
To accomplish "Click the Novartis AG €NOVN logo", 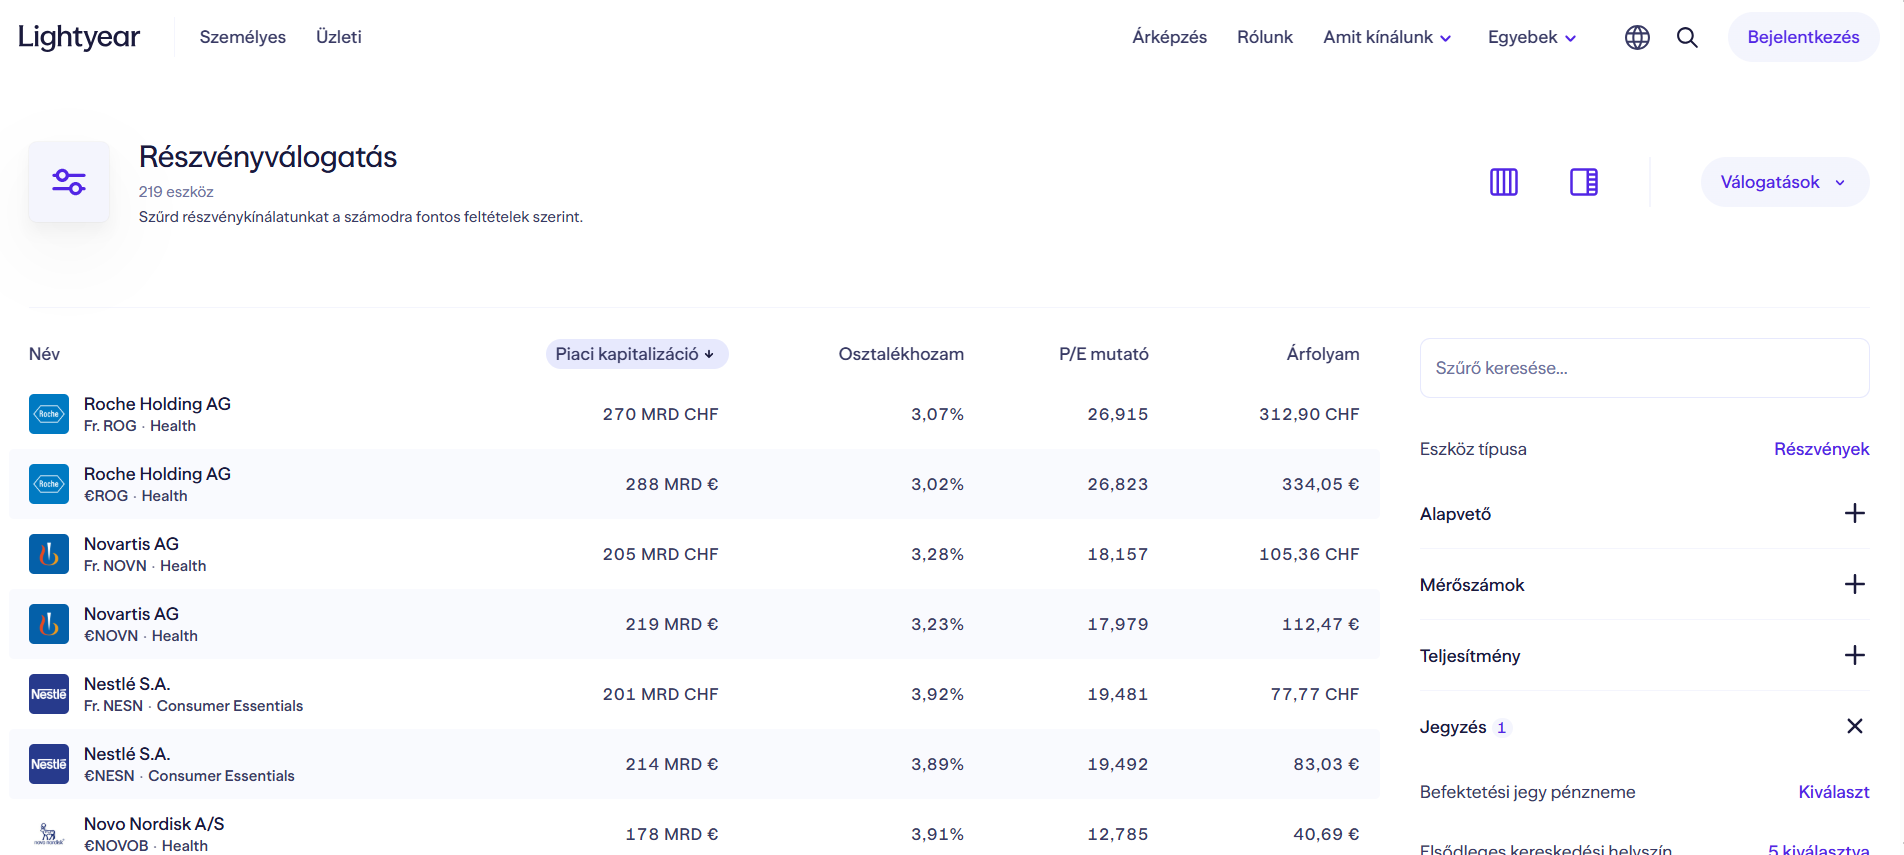I will [x=49, y=624].
